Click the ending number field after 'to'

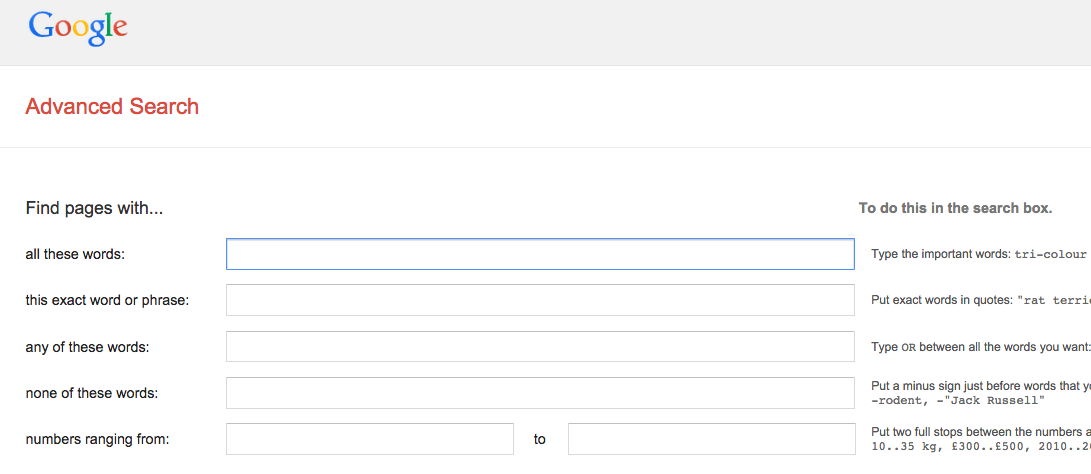pyautogui.click(x=712, y=439)
